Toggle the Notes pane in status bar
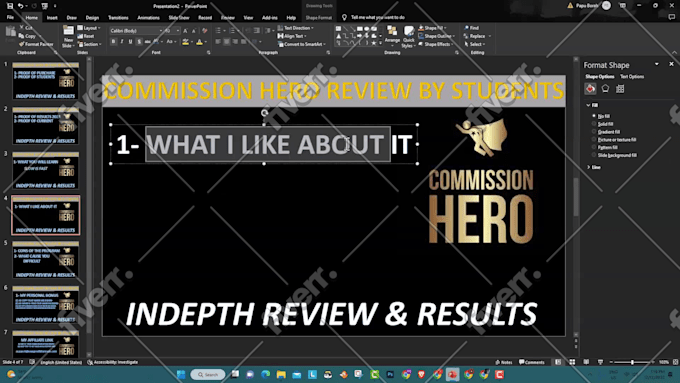This screenshot has height=383, width=680. (503, 362)
